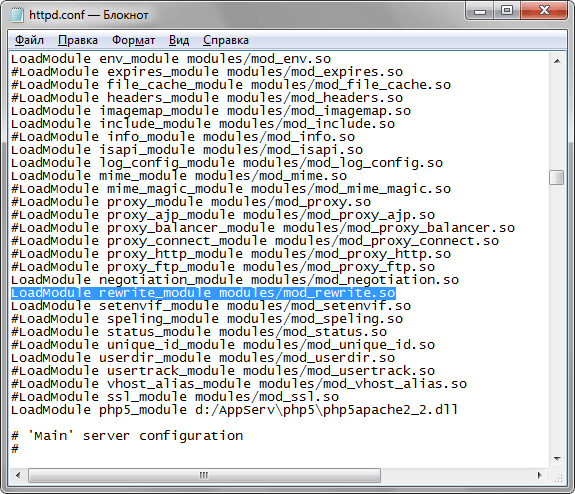Click the usertrack_module line
The image size is (575, 494).
223,371
